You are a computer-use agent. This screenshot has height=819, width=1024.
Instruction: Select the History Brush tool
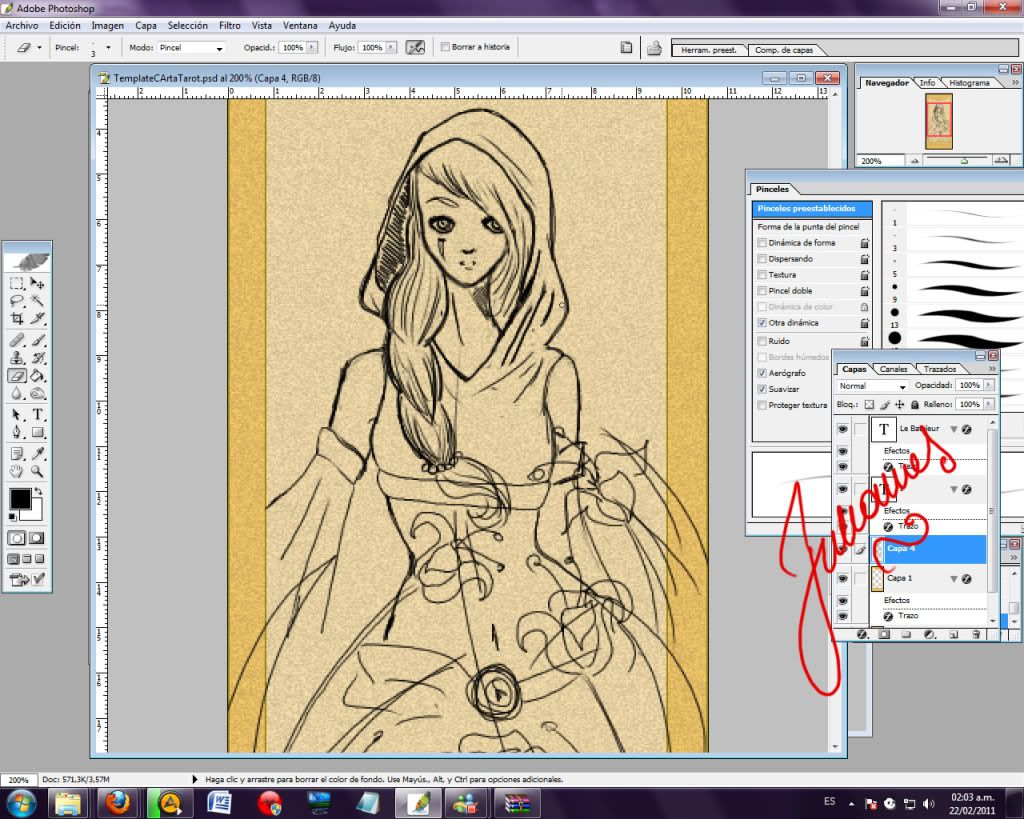[37, 358]
